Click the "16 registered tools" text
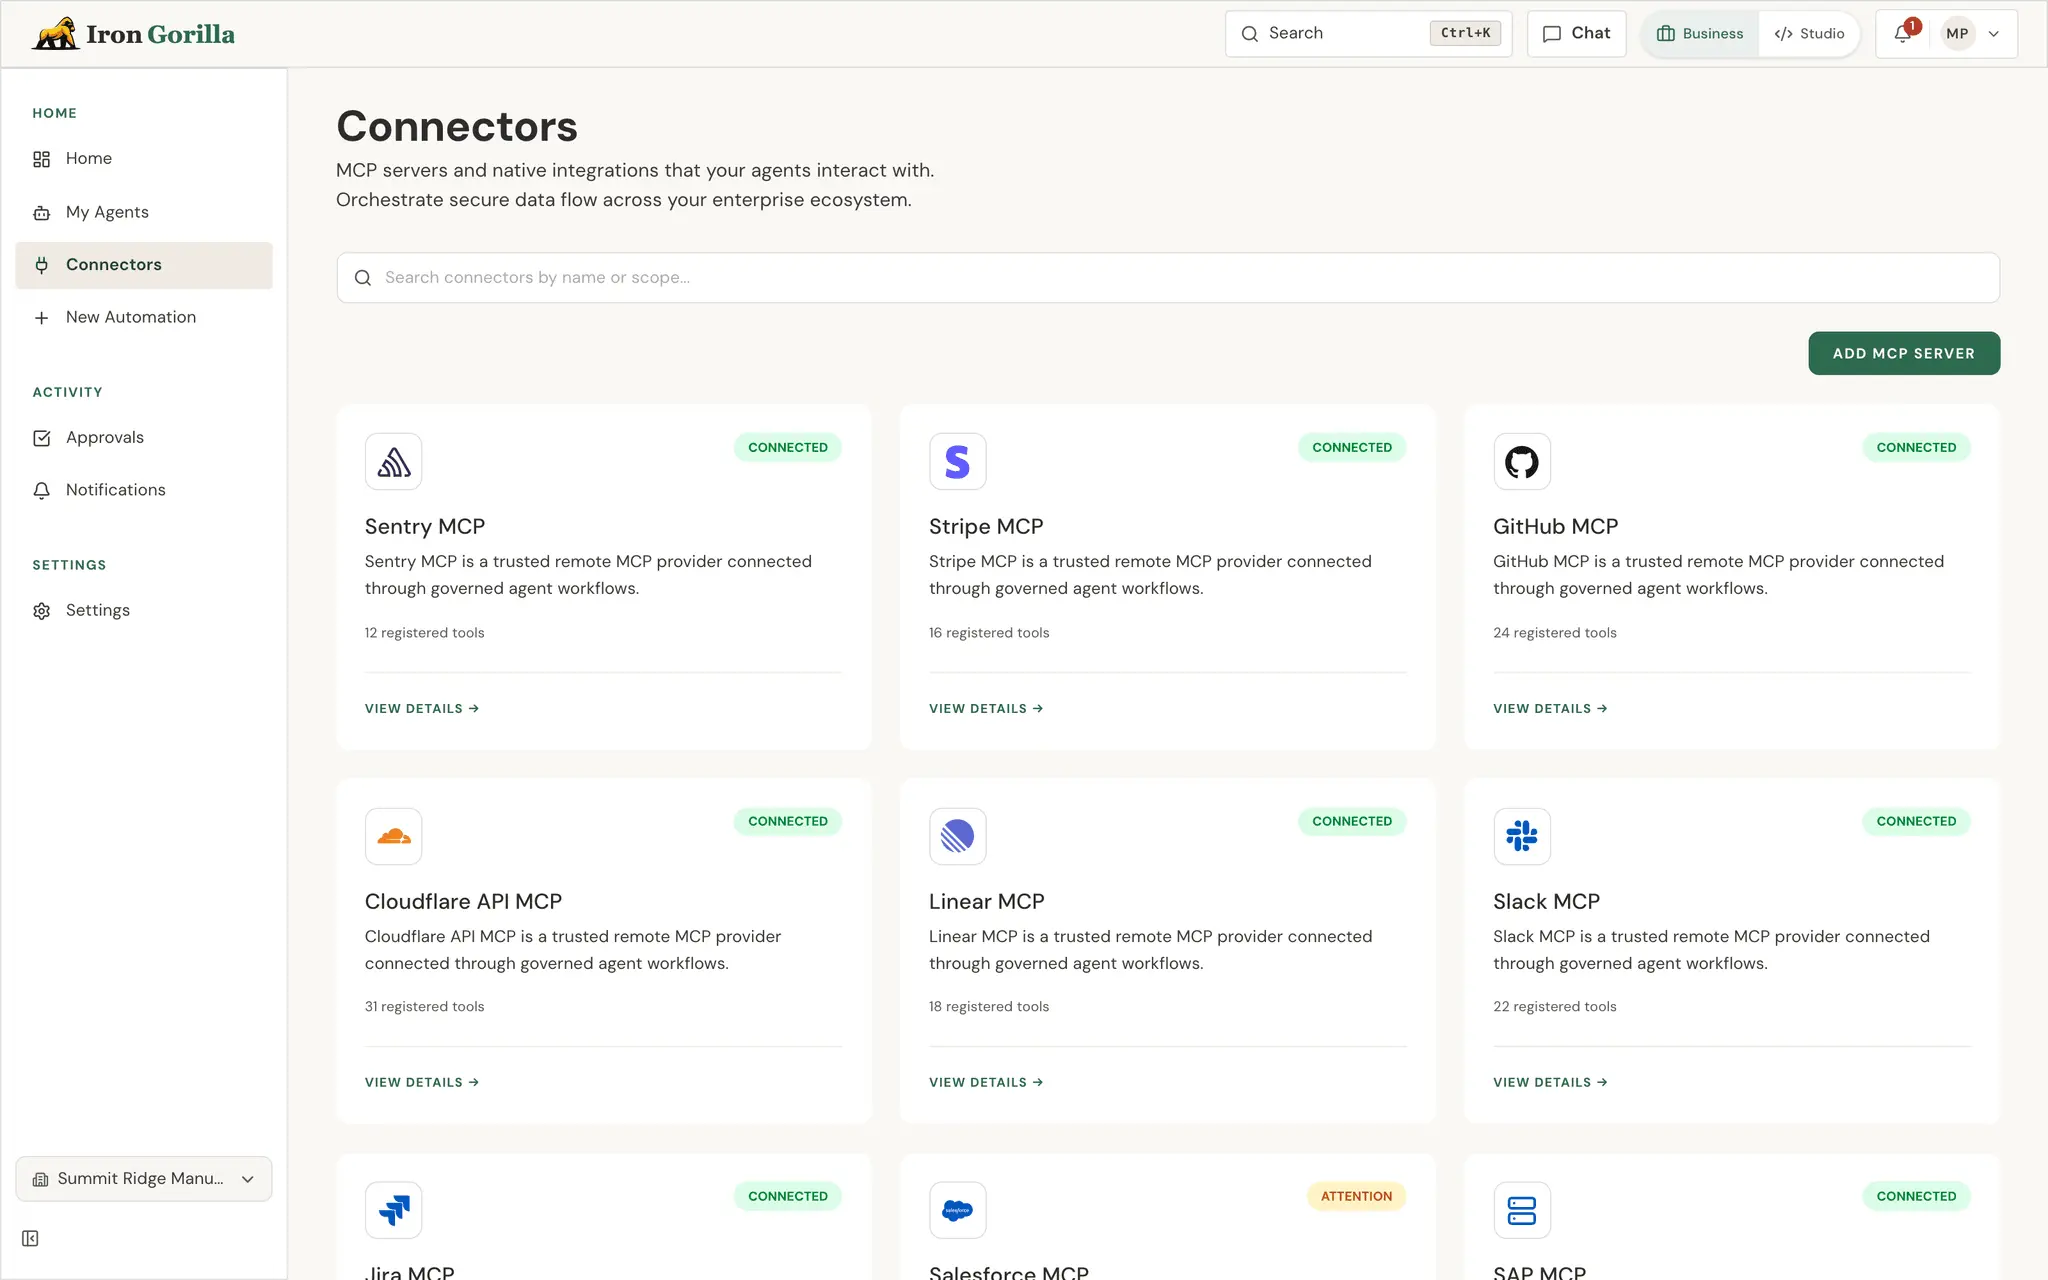The width and height of the screenshot is (2048, 1280). click(x=989, y=633)
